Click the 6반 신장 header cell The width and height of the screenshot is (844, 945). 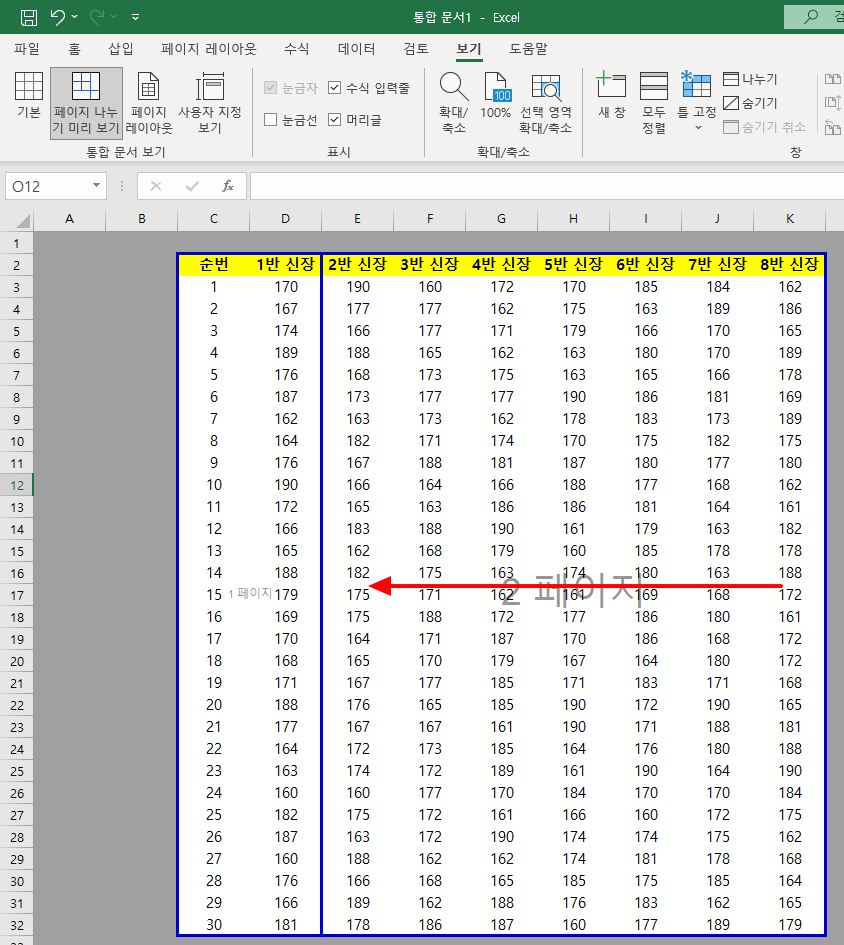click(646, 265)
